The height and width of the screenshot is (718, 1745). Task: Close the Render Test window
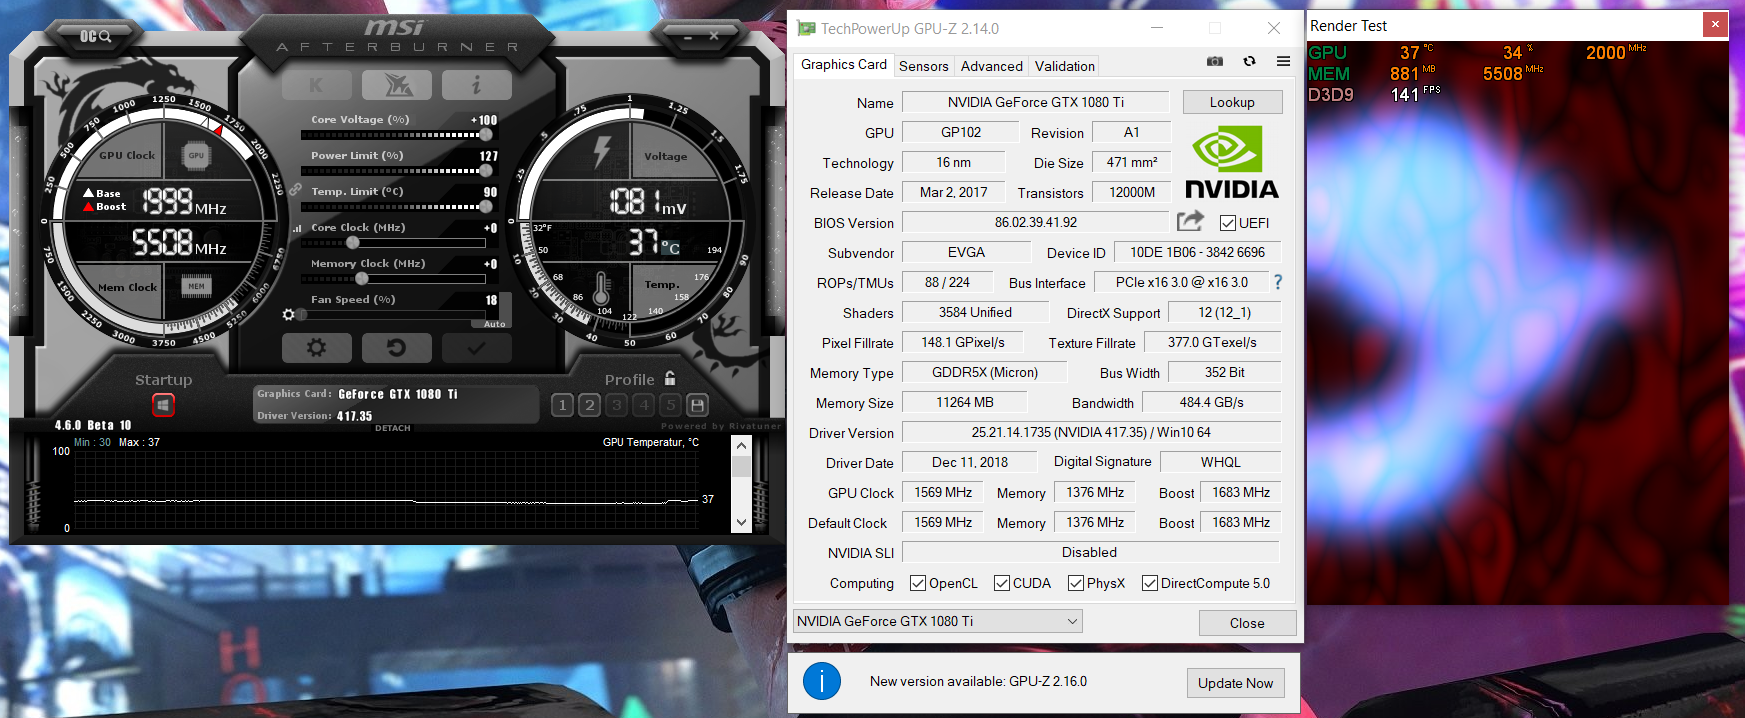(1715, 25)
